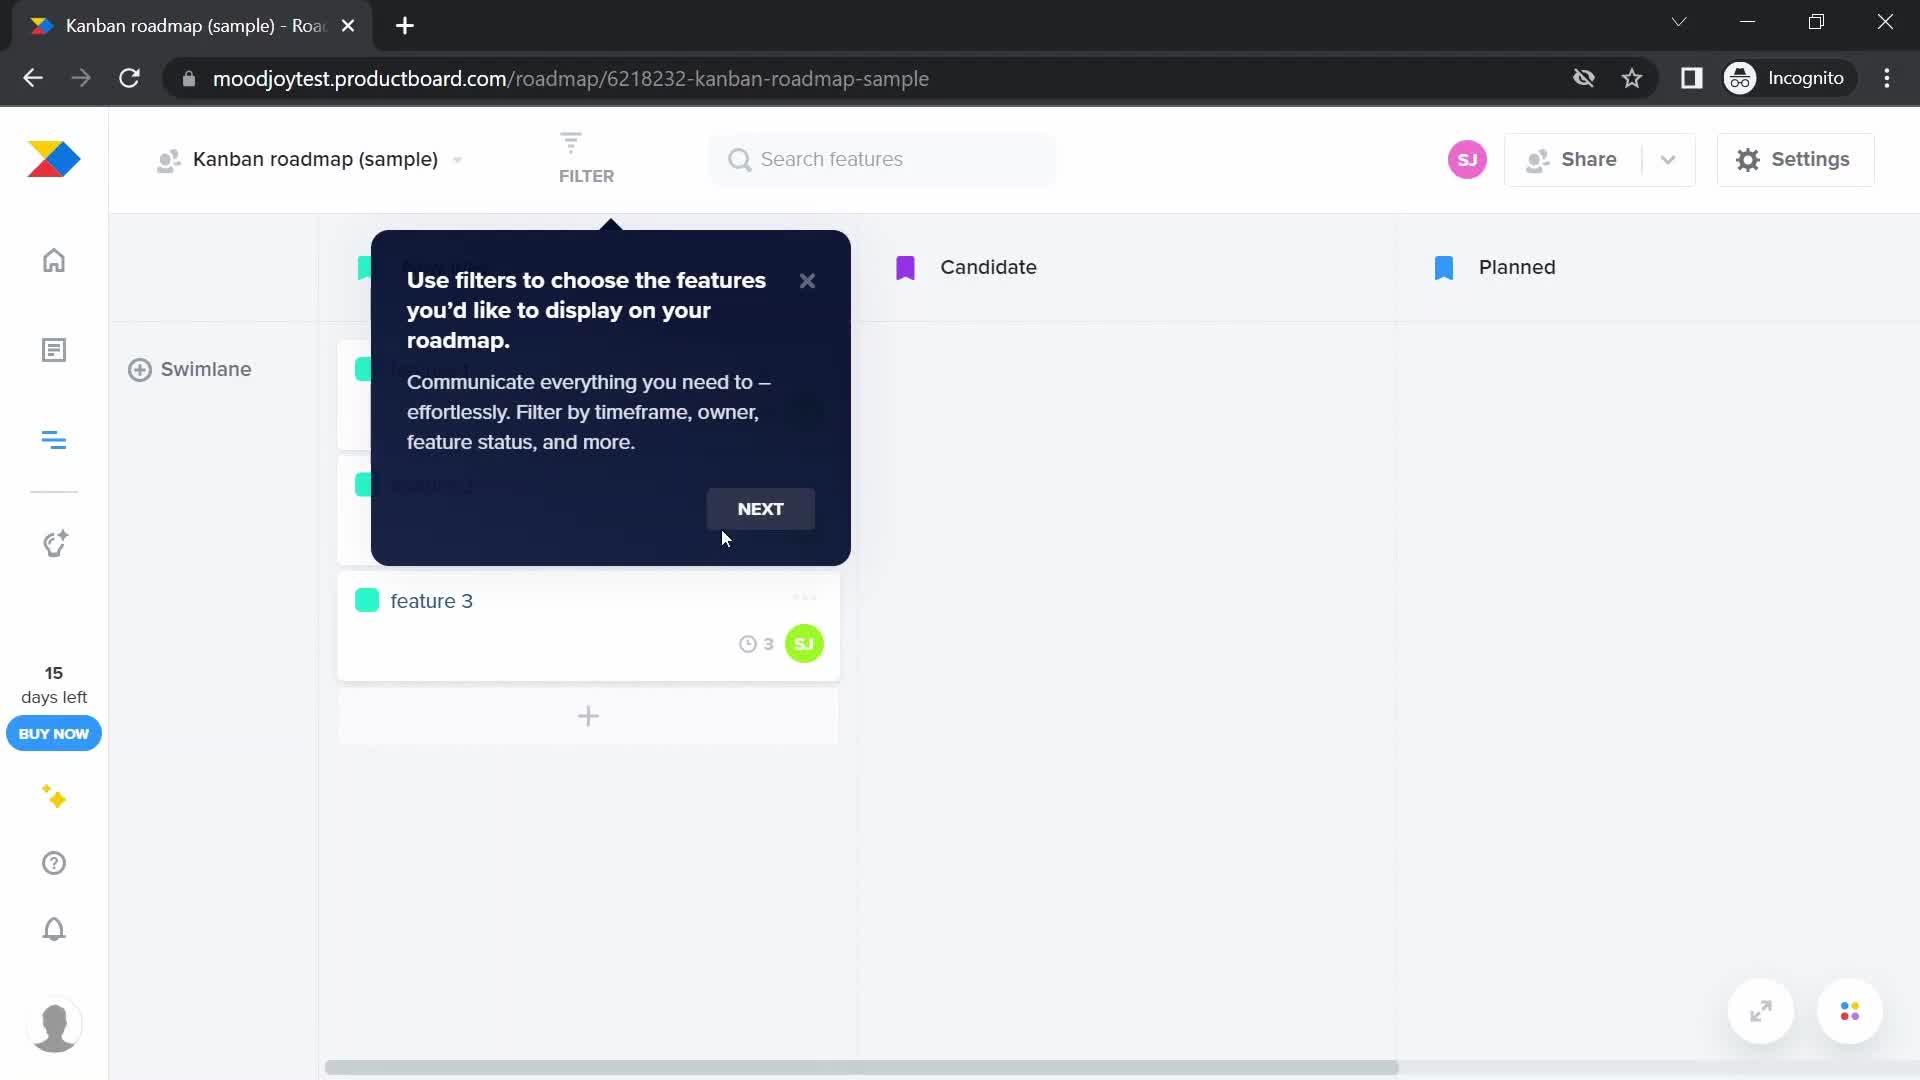Viewport: 1920px width, 1080px height.
Task: Click the horizontal scrollbar at the bottom
Action: (x=861, y=1067)
